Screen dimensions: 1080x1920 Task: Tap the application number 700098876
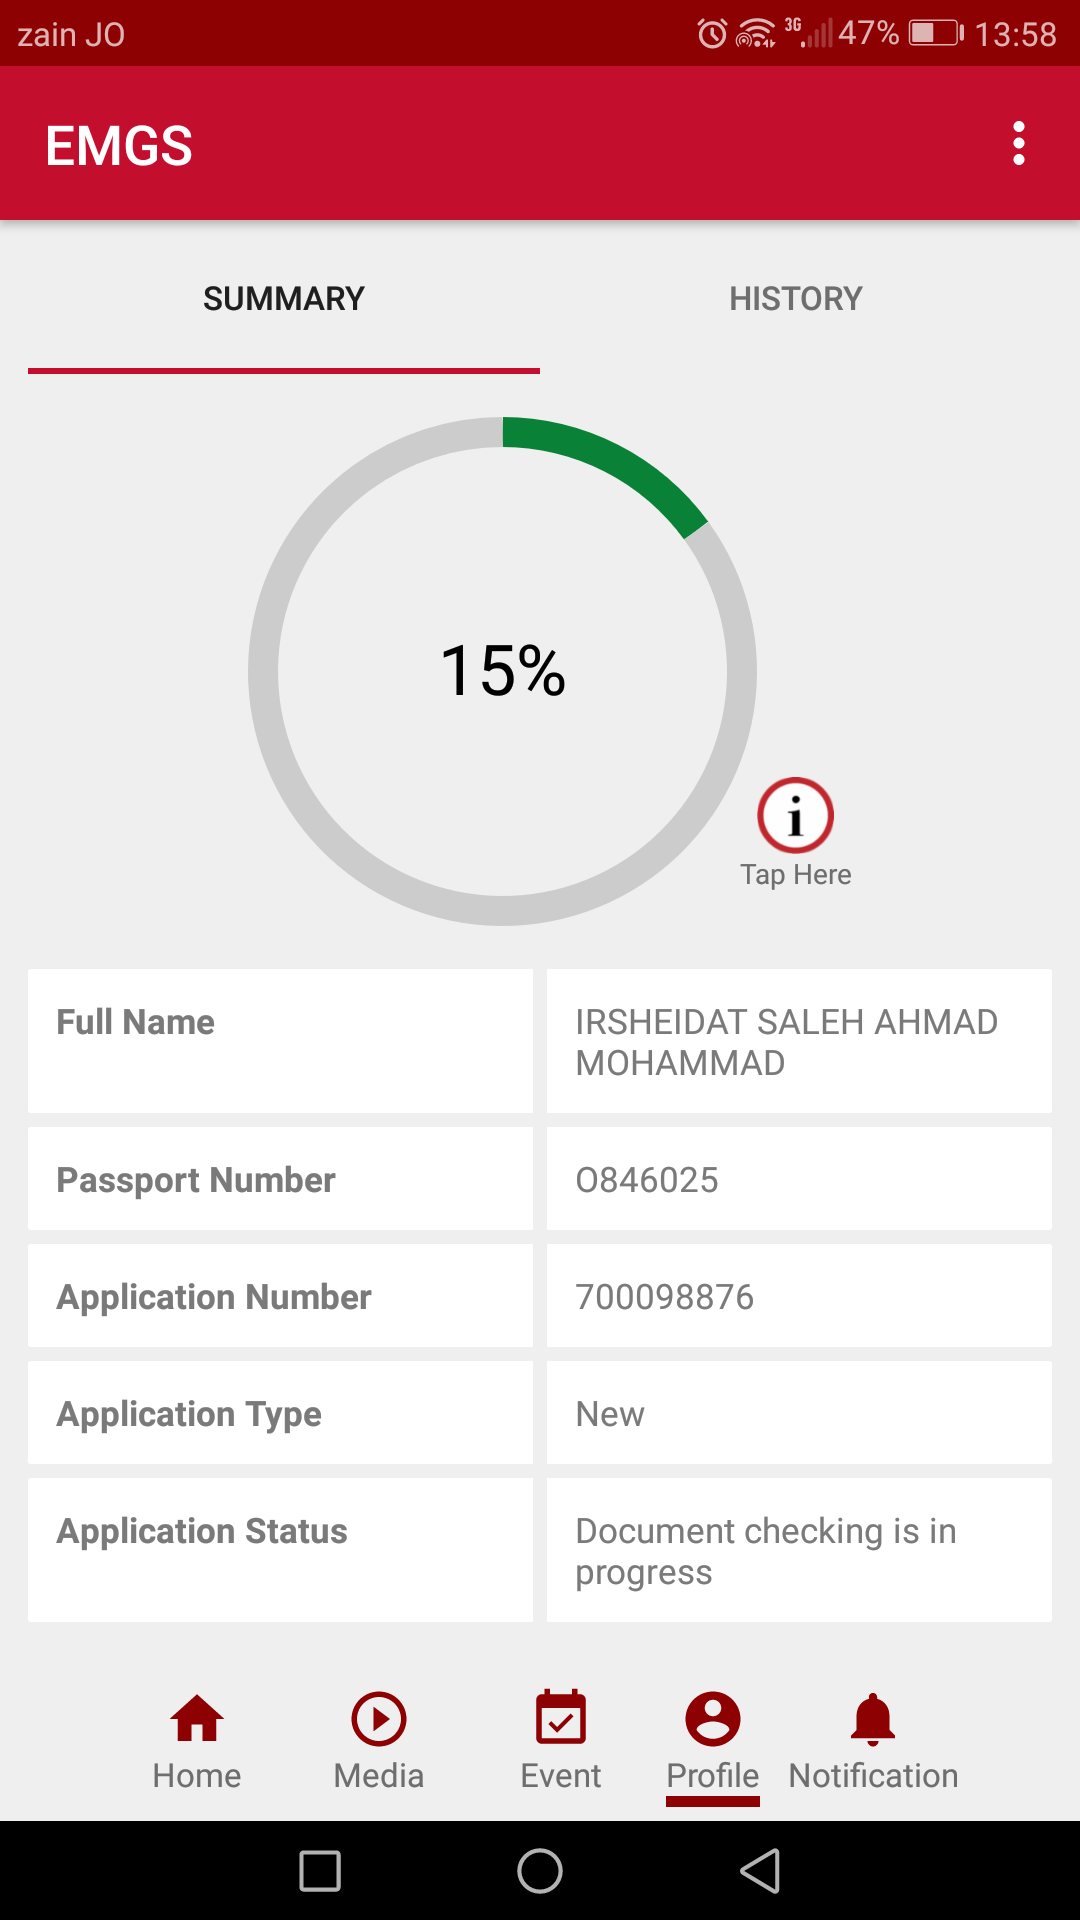665,1297
